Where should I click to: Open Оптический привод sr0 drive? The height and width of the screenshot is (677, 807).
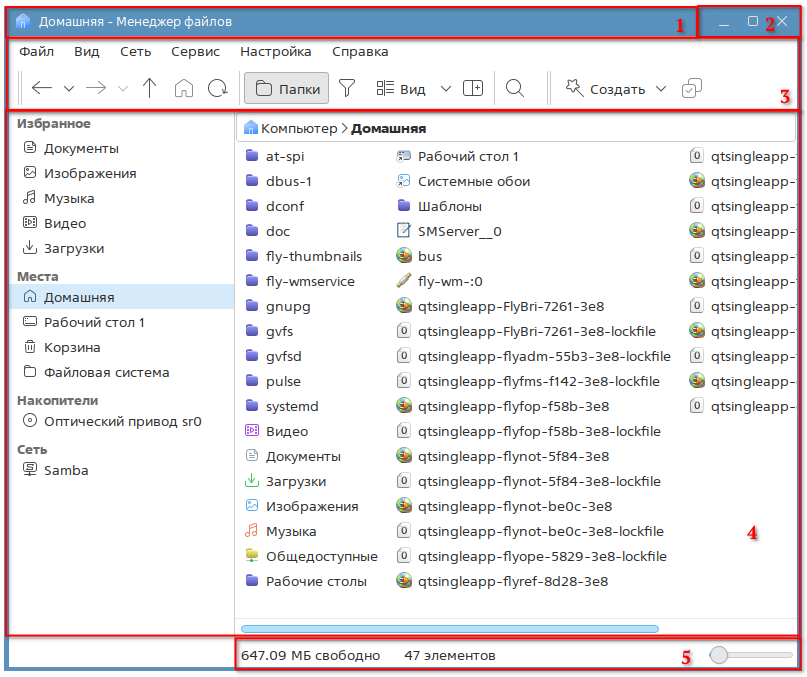[122, 421]
